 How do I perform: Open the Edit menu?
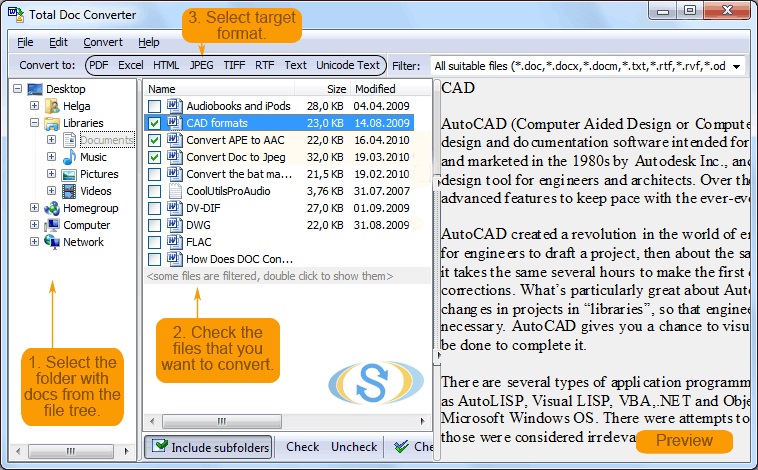(x=58, y=43)
